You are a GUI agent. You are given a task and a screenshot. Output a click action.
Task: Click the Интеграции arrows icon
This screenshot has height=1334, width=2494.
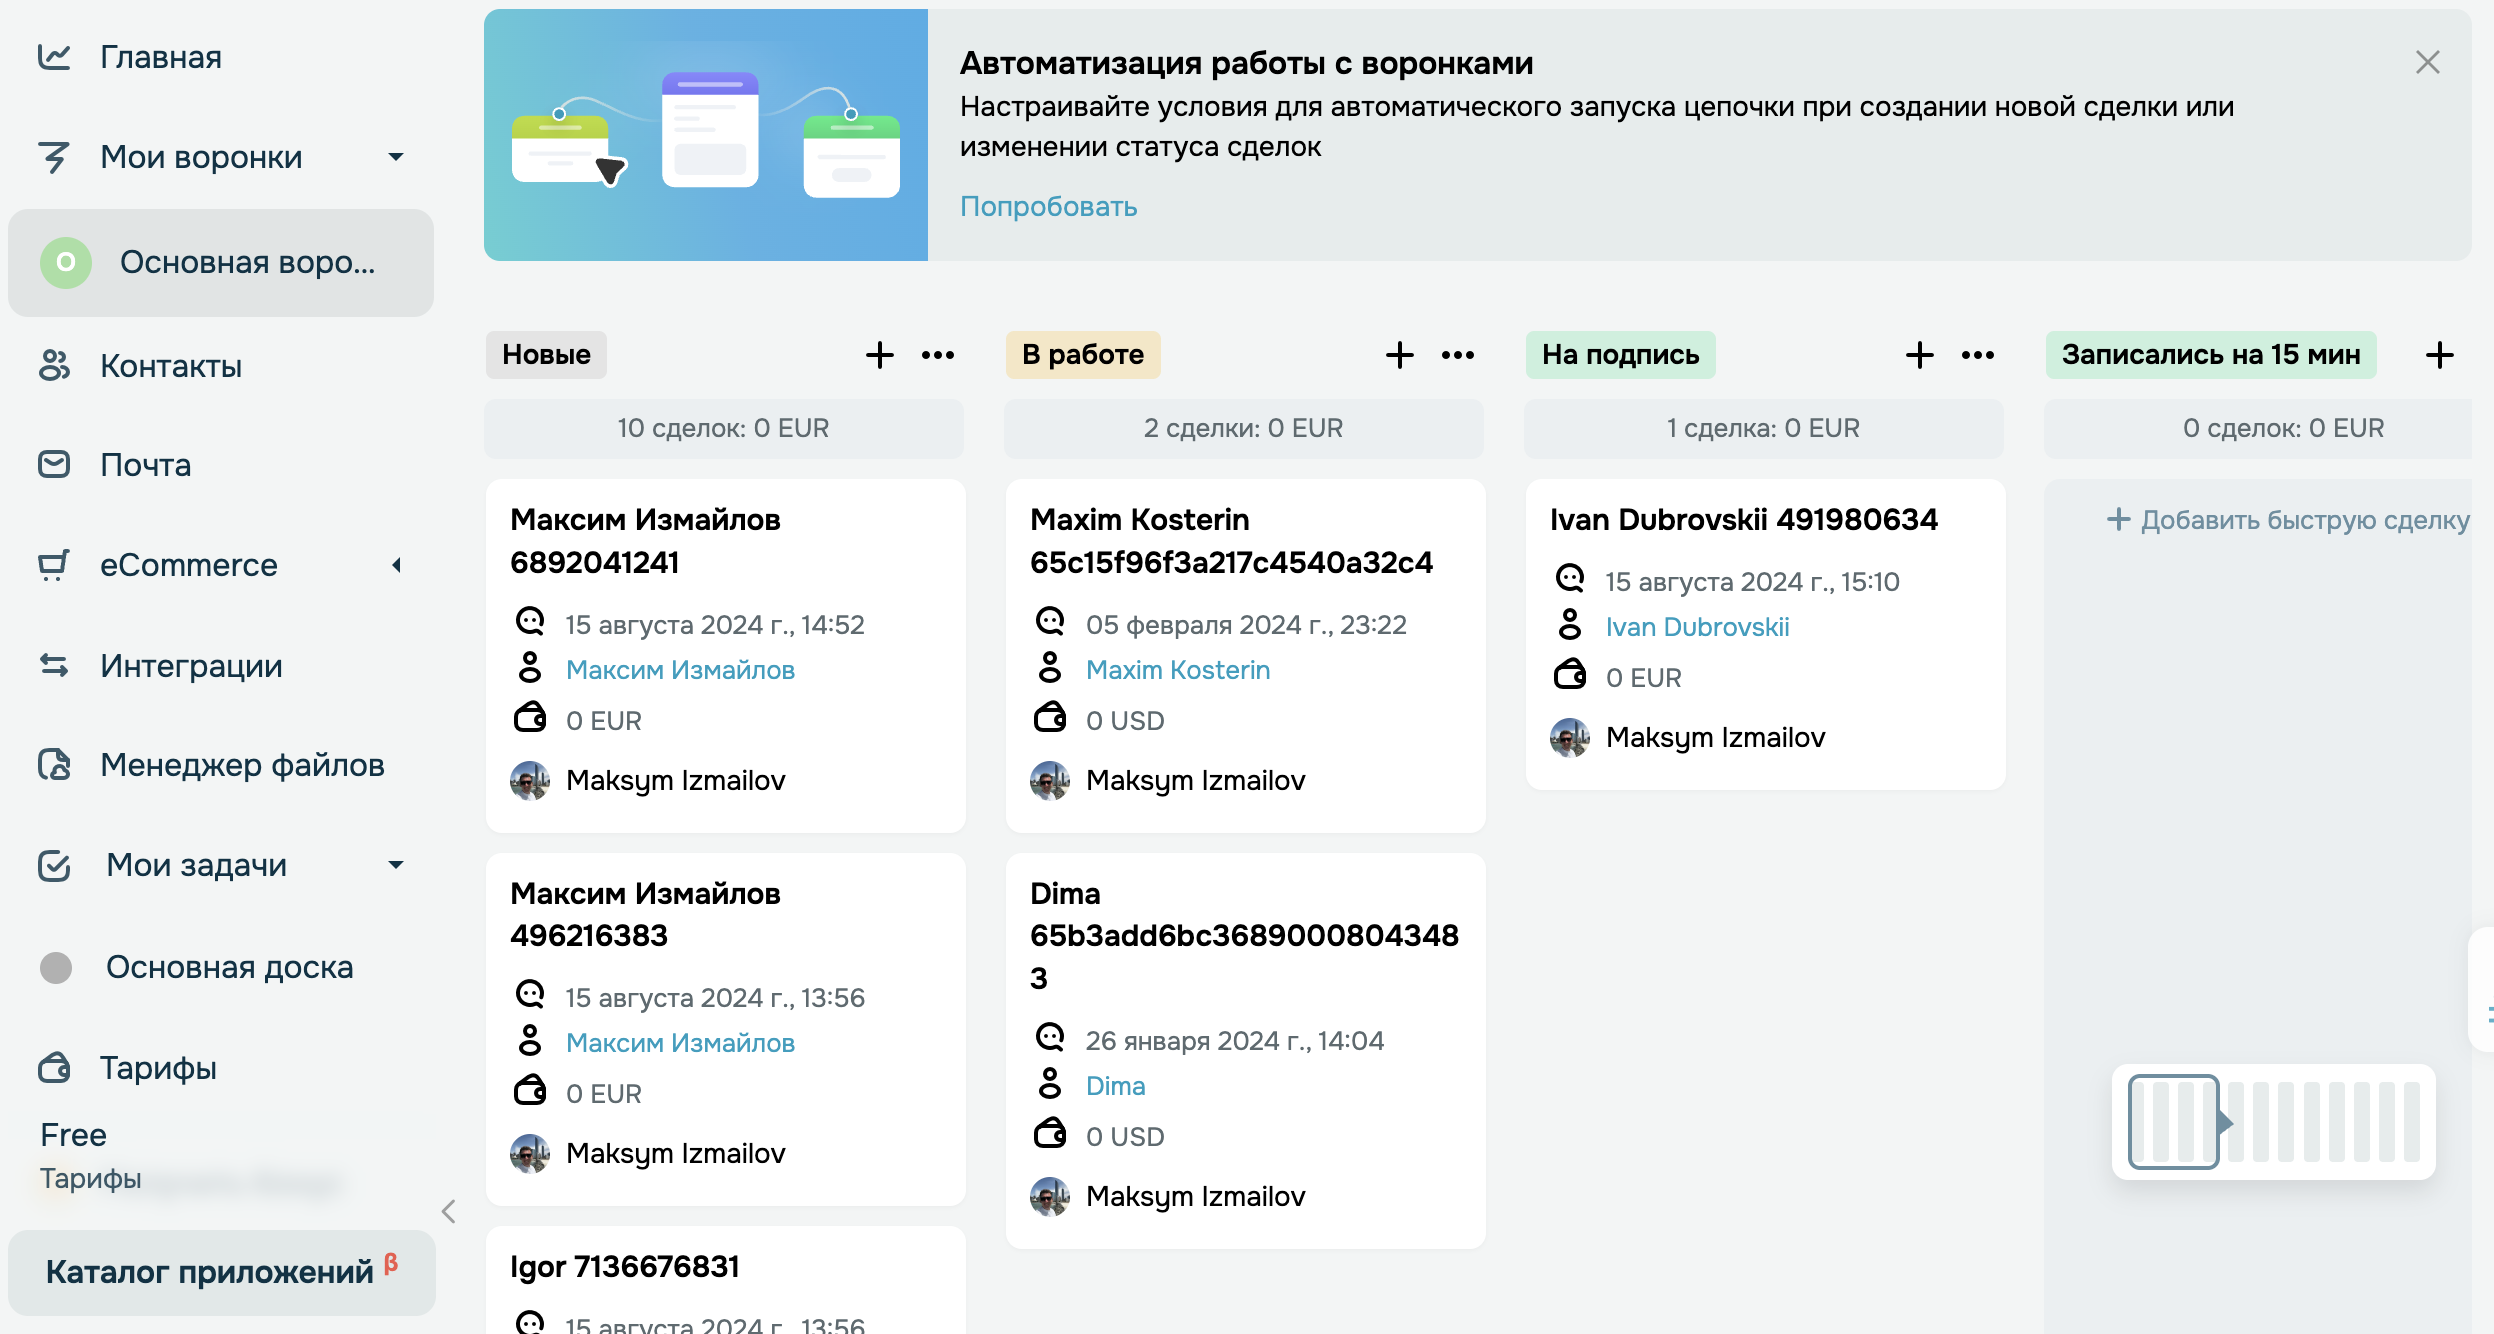coord(54,666)
